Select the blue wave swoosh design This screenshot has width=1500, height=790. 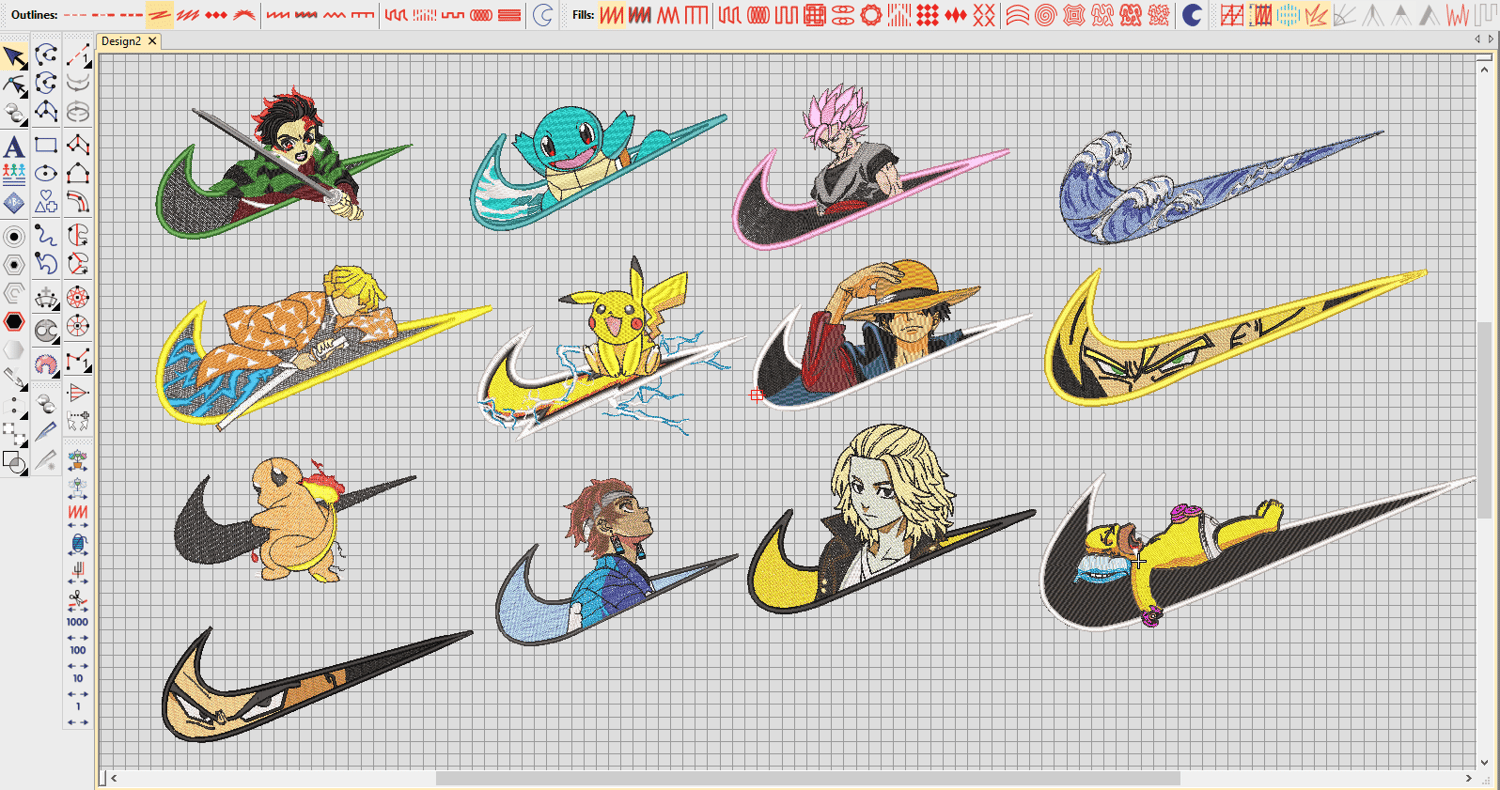[x=1220, y=187]
